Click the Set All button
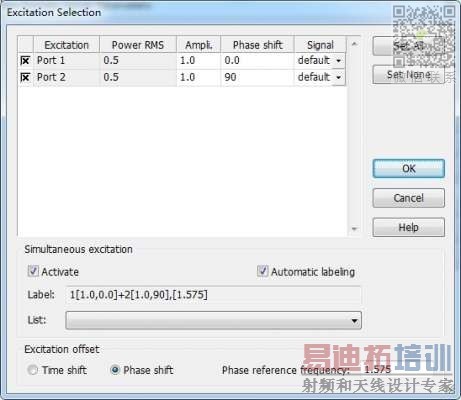The width and height of the screenshot is (461, 400). [x=408, y=46]
